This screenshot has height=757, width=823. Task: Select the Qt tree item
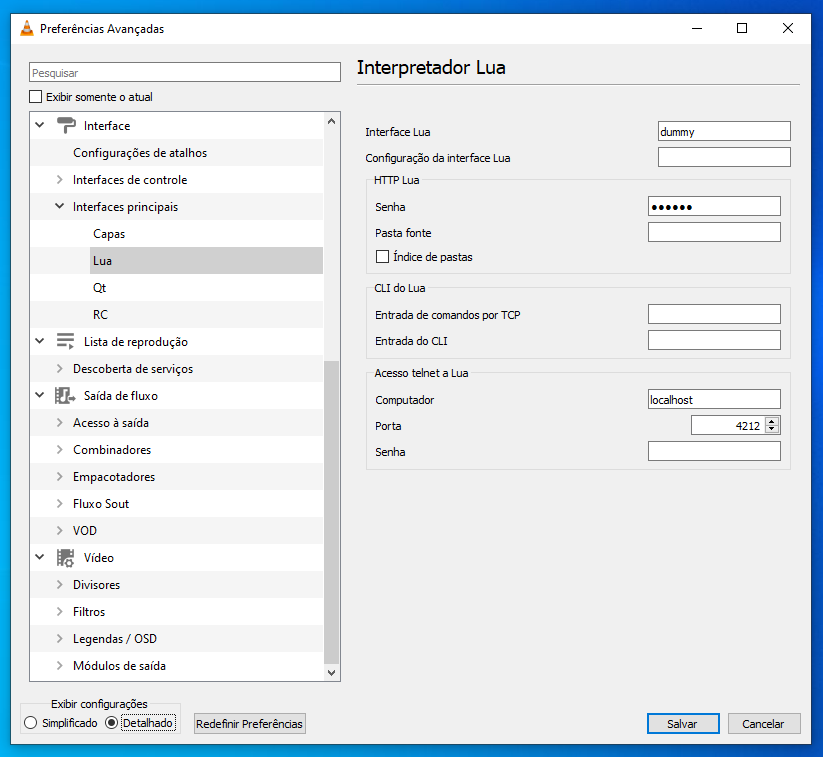[99, 288]
